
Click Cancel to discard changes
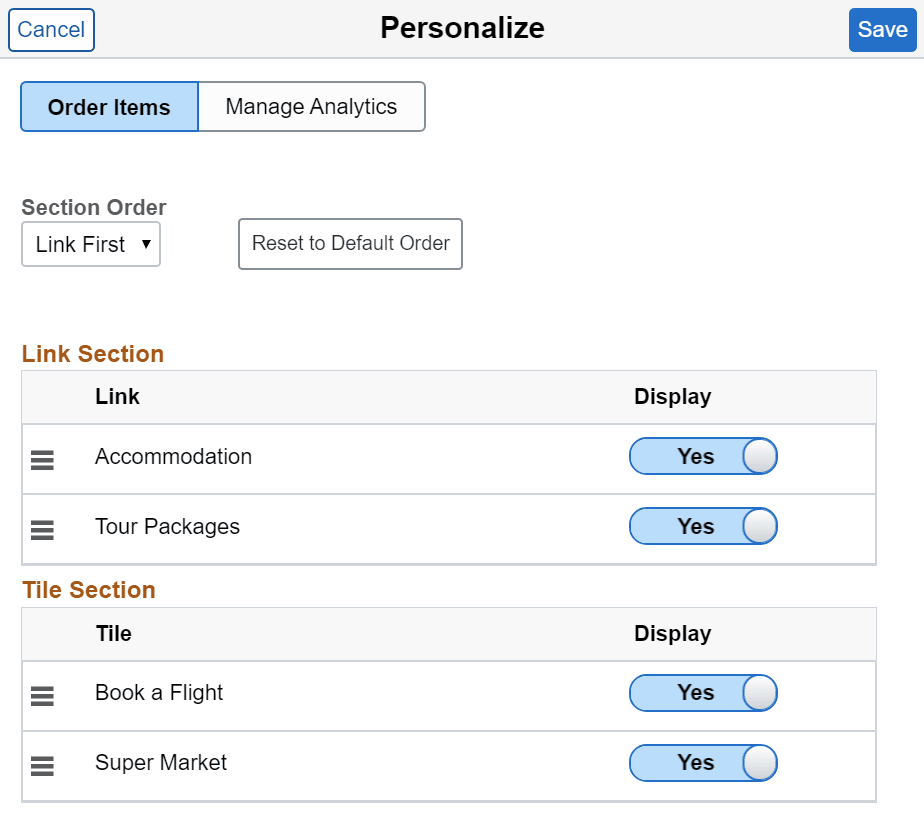pos(51,29)
